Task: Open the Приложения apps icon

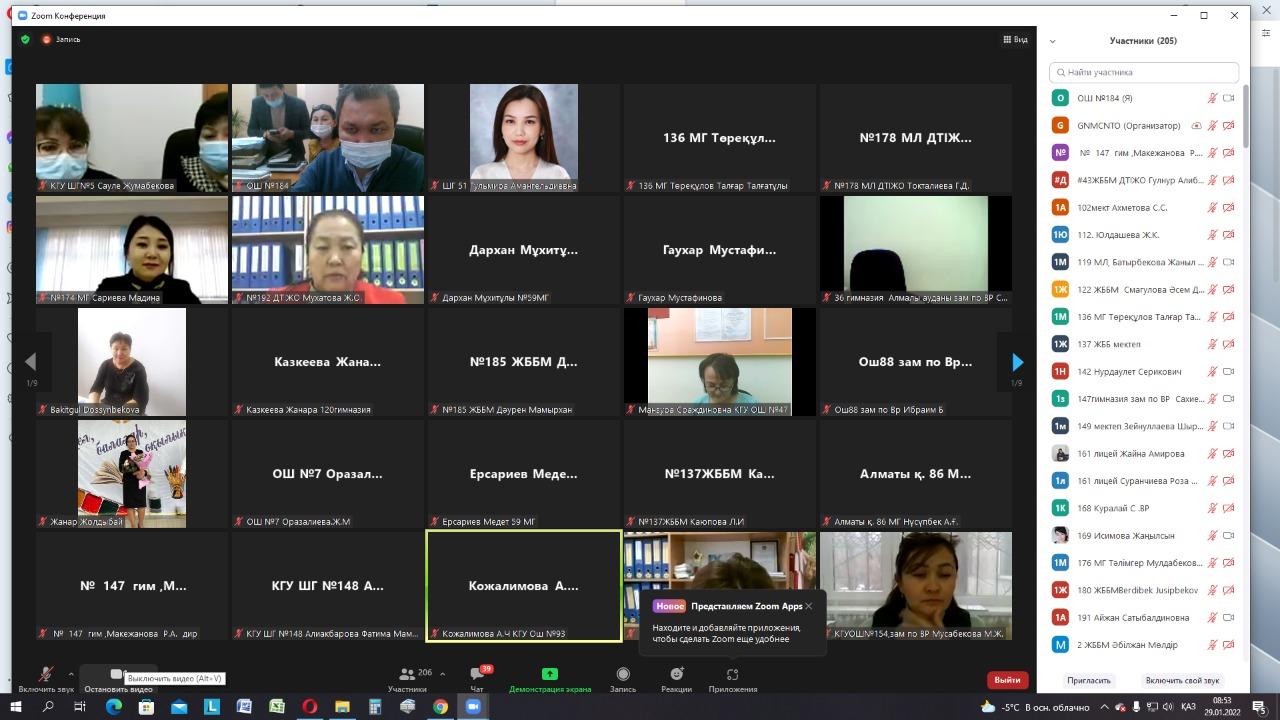Action: [x=732, y=675]
